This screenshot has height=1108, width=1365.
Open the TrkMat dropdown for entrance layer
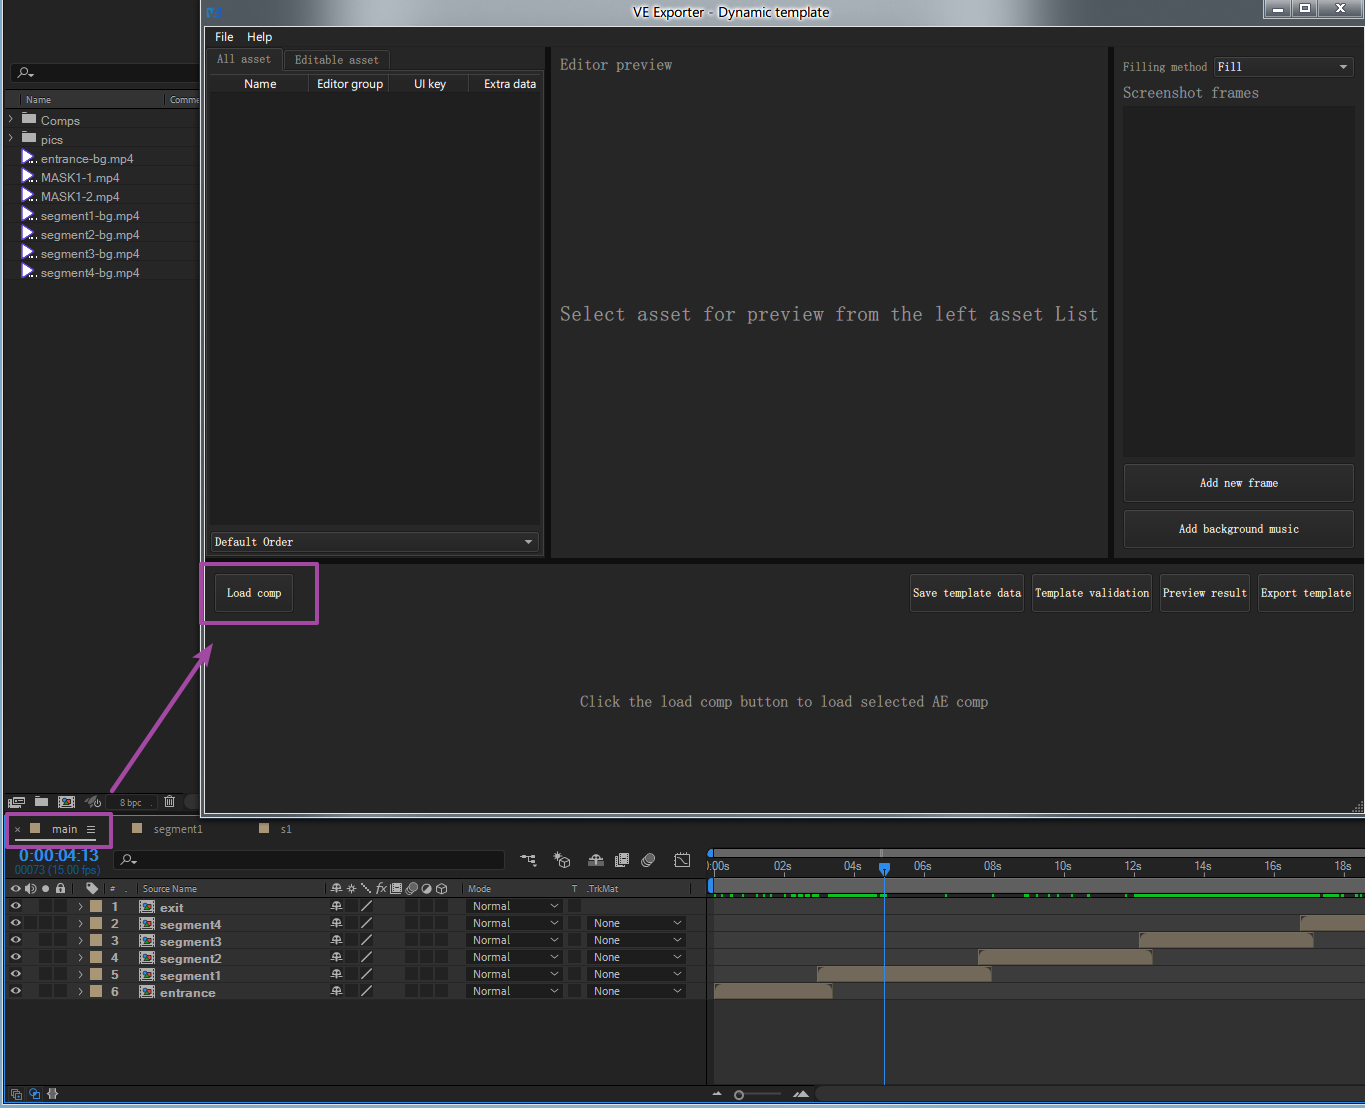(x=636, y=991)
